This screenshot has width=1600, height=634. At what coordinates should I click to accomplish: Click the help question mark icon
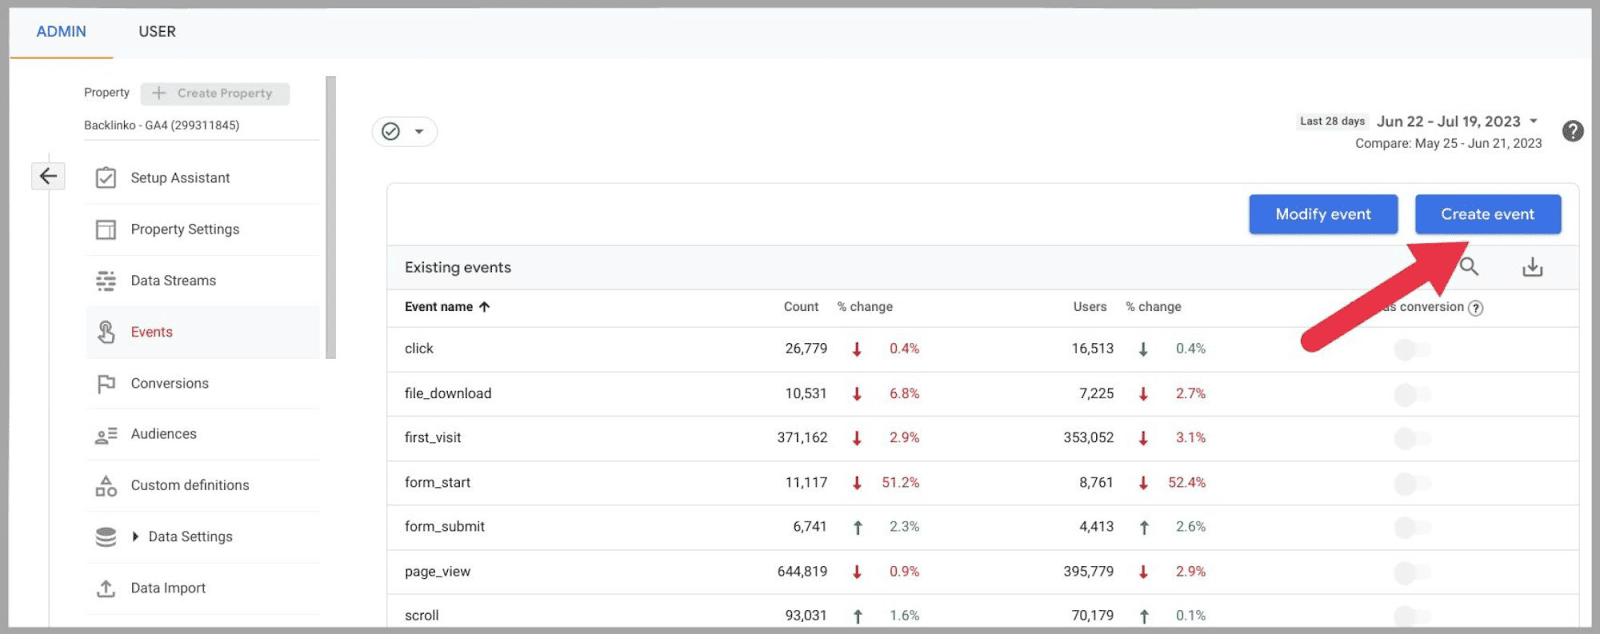pos(1572,131)
